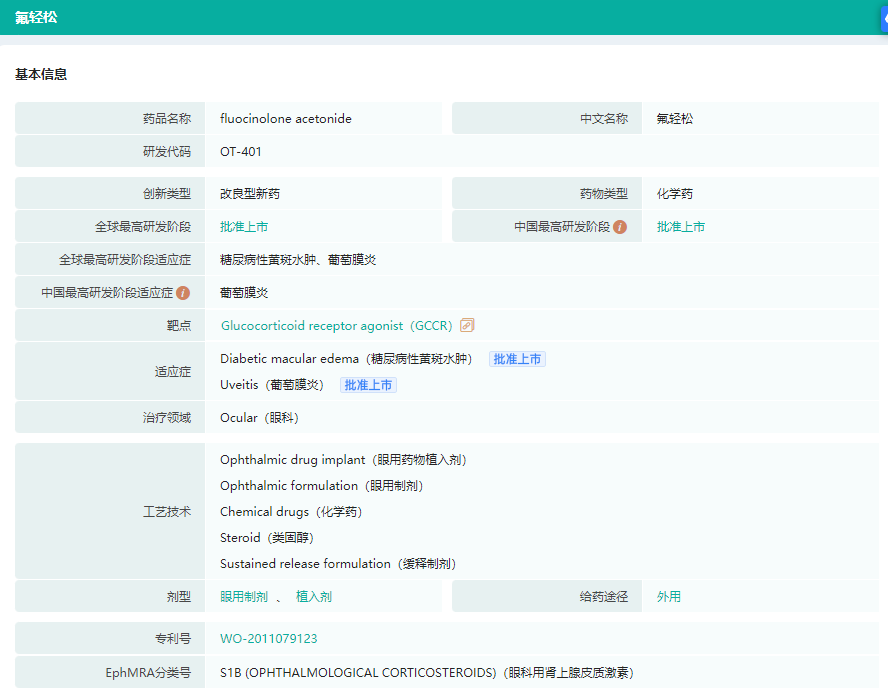Open patent link WO-2011079123
This screenshot has width=888, height=700.
[269, 639]
